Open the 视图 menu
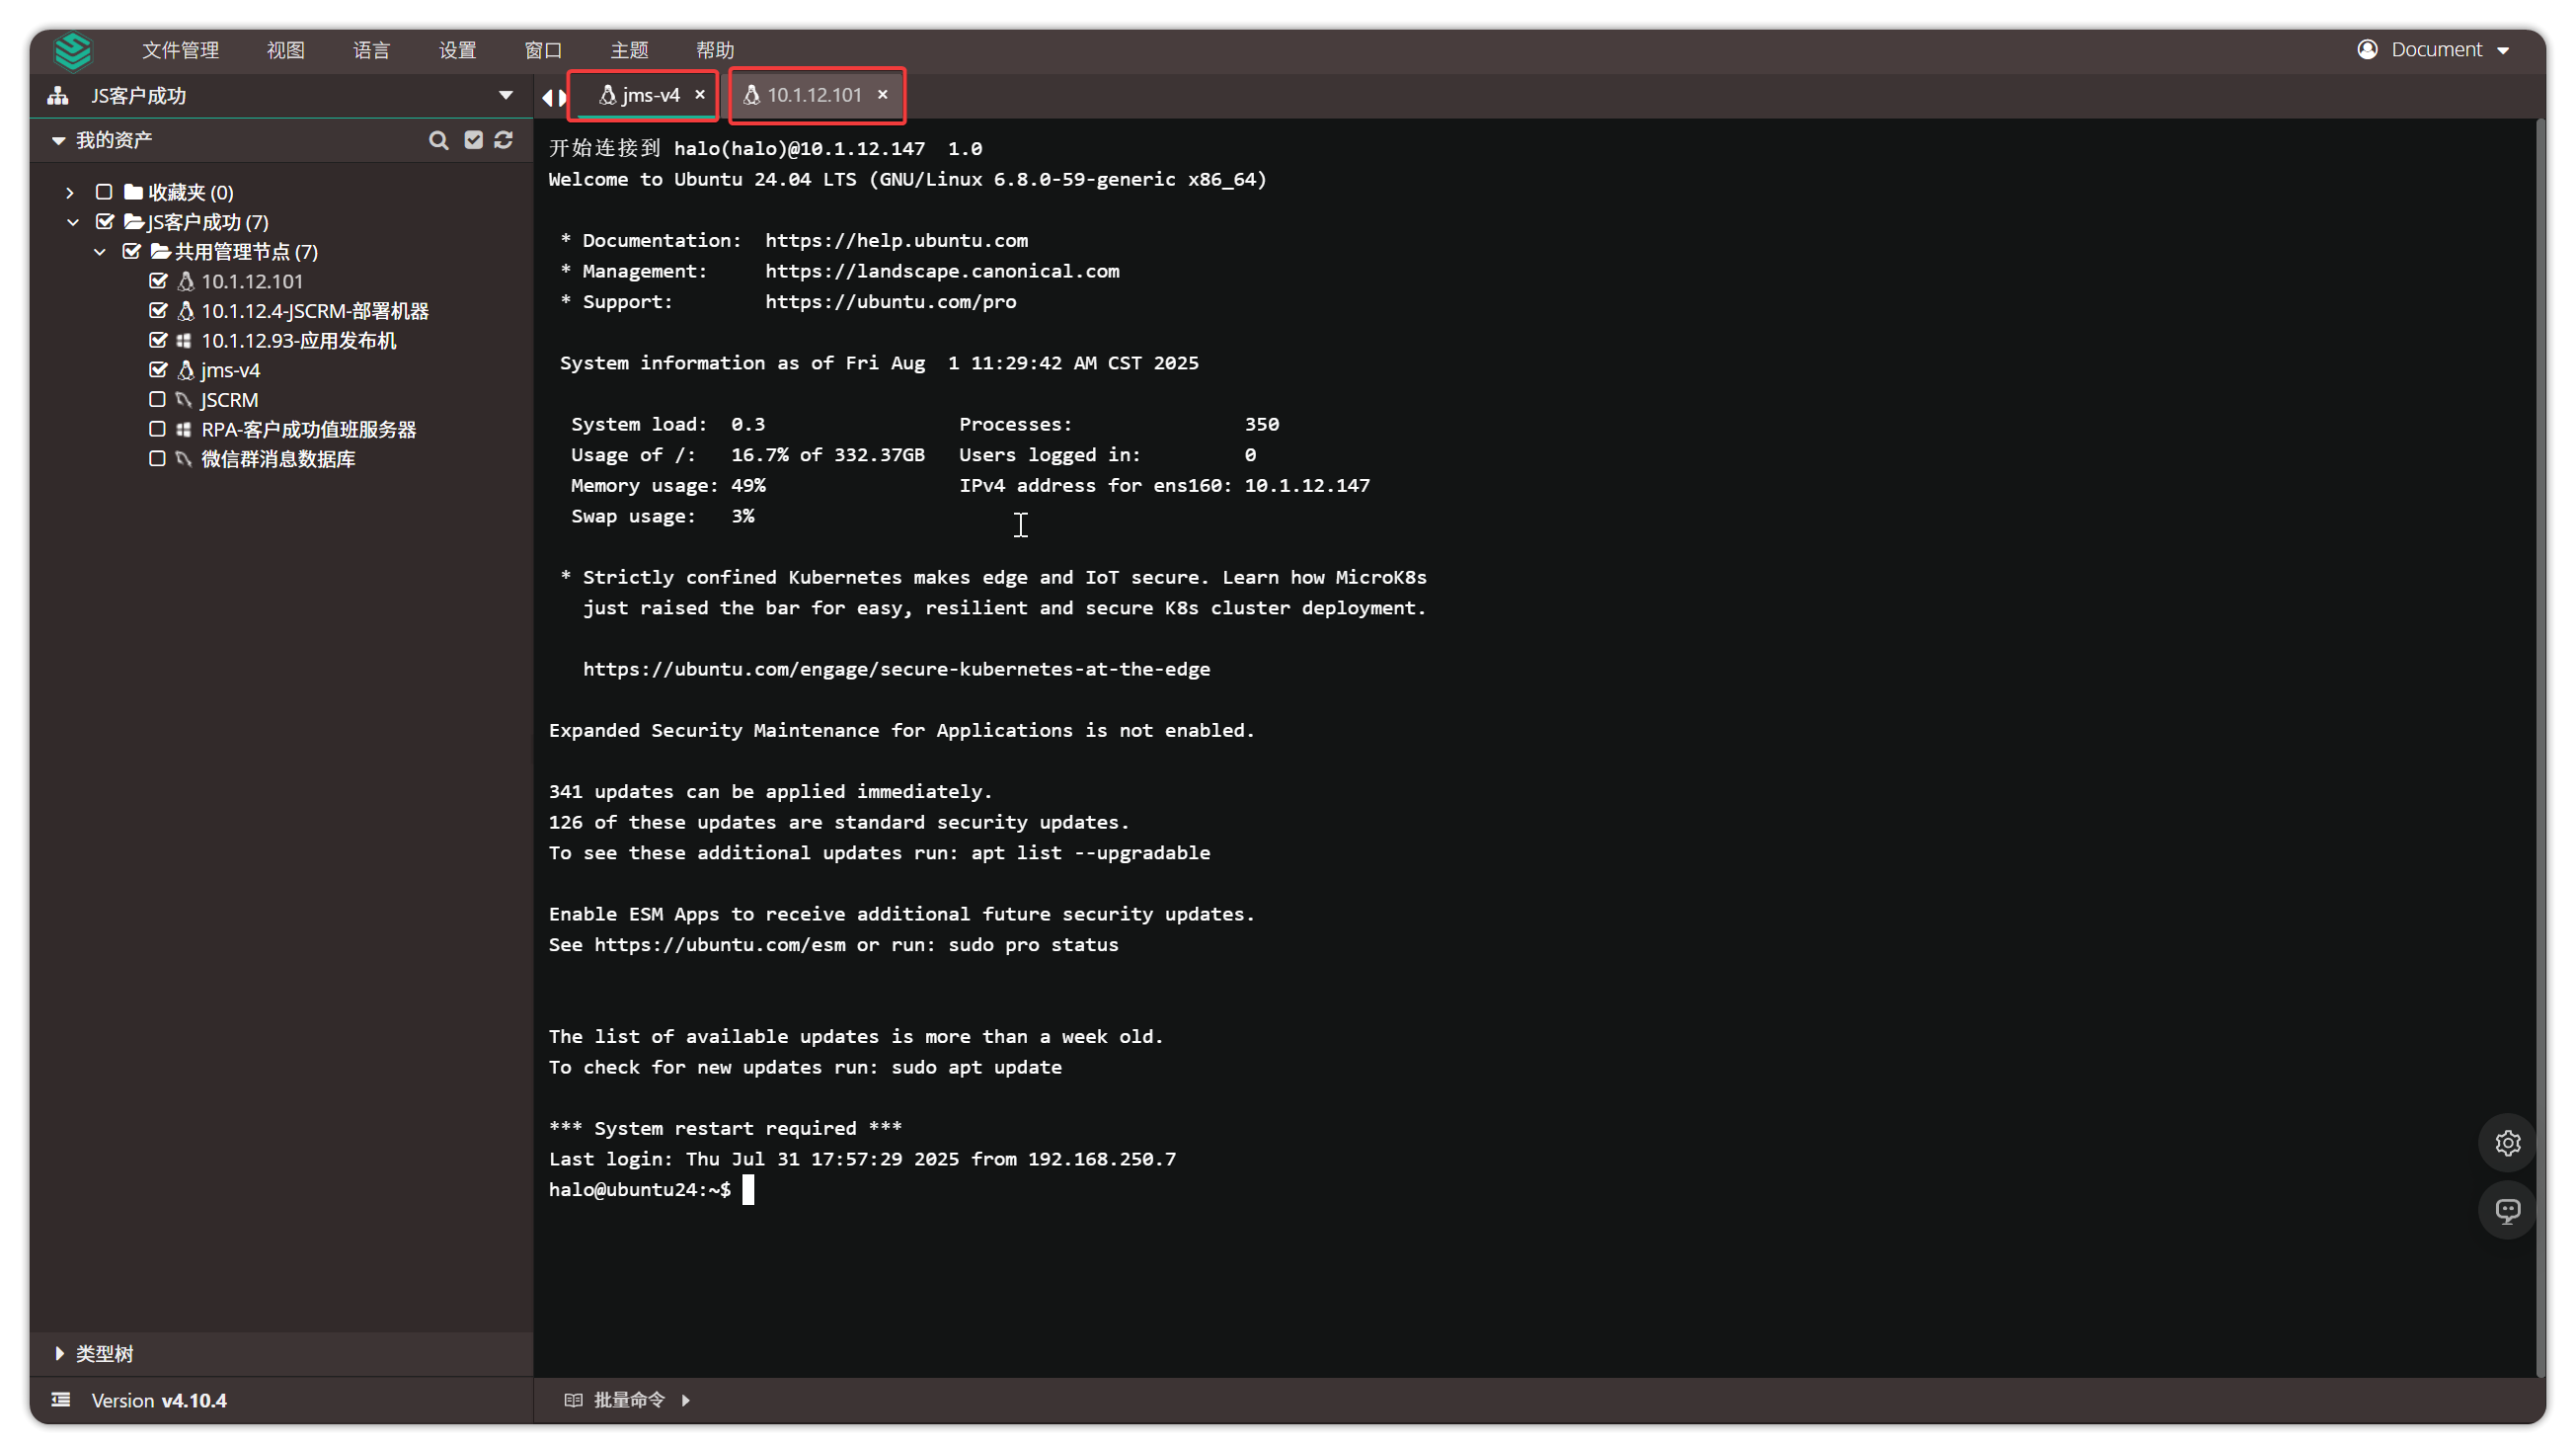Image resolution: width=2576 pixels, height=1444 pixels. [285, 50]
